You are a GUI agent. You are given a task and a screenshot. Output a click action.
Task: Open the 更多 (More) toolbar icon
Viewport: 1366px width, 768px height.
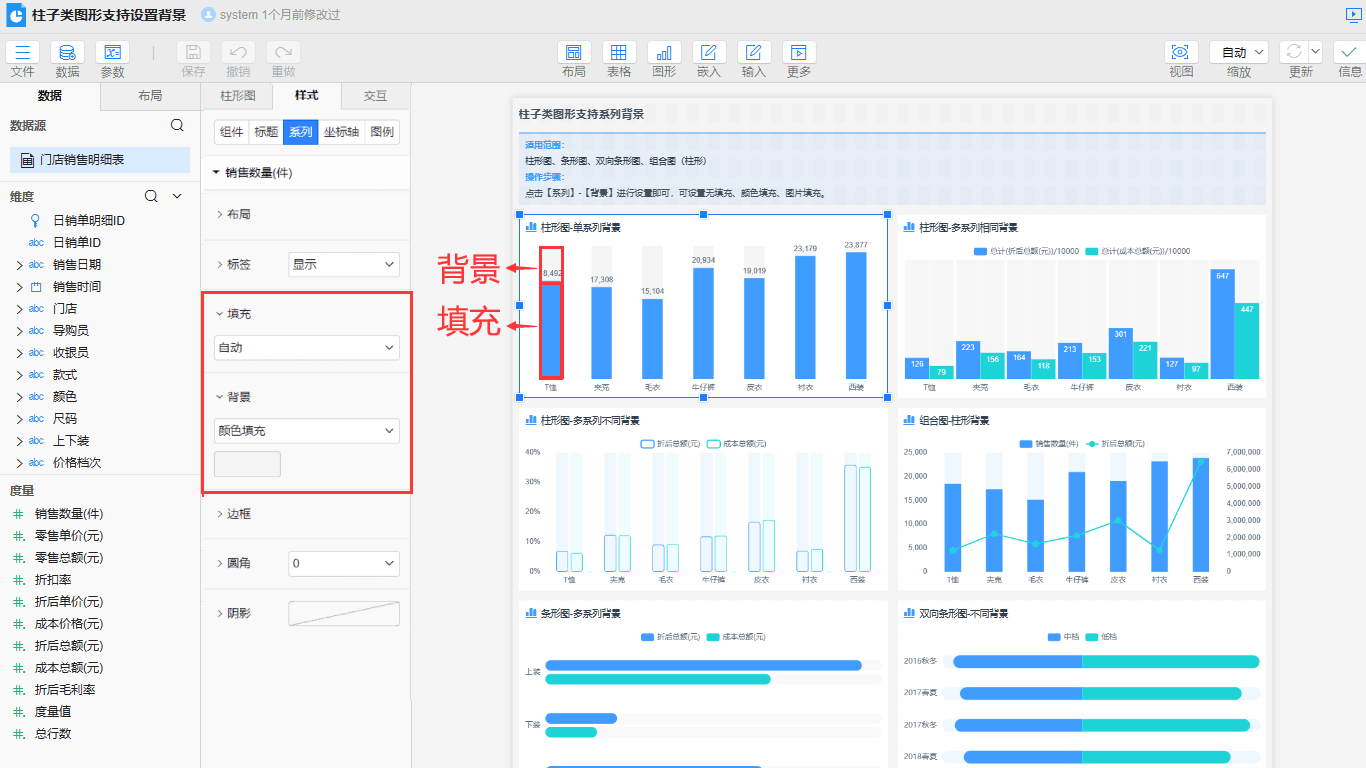coord(799,53)
